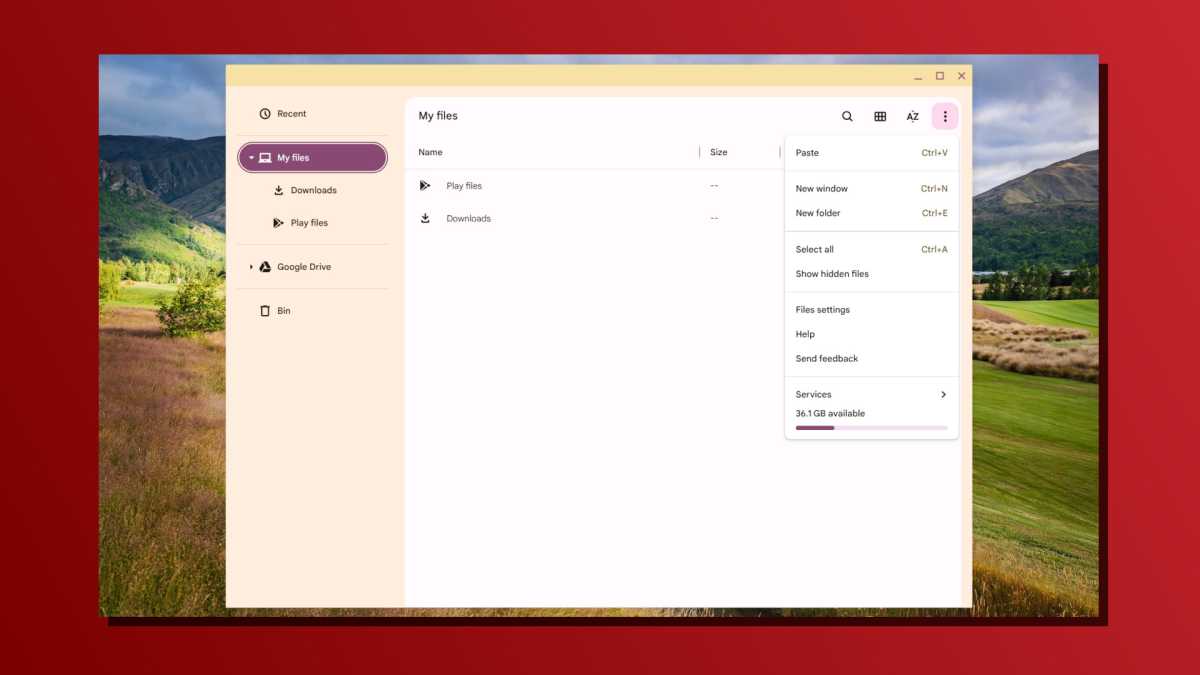Open Files settings
The width and height of the screenshot is (1200, 675).
822,309
